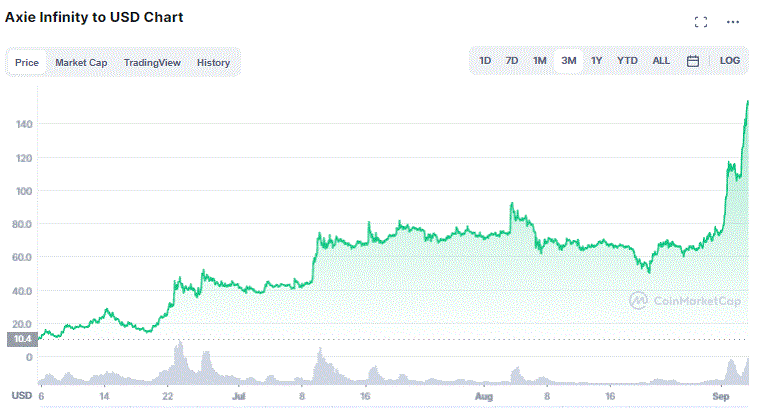Show the ALL time range

(661, 61)
